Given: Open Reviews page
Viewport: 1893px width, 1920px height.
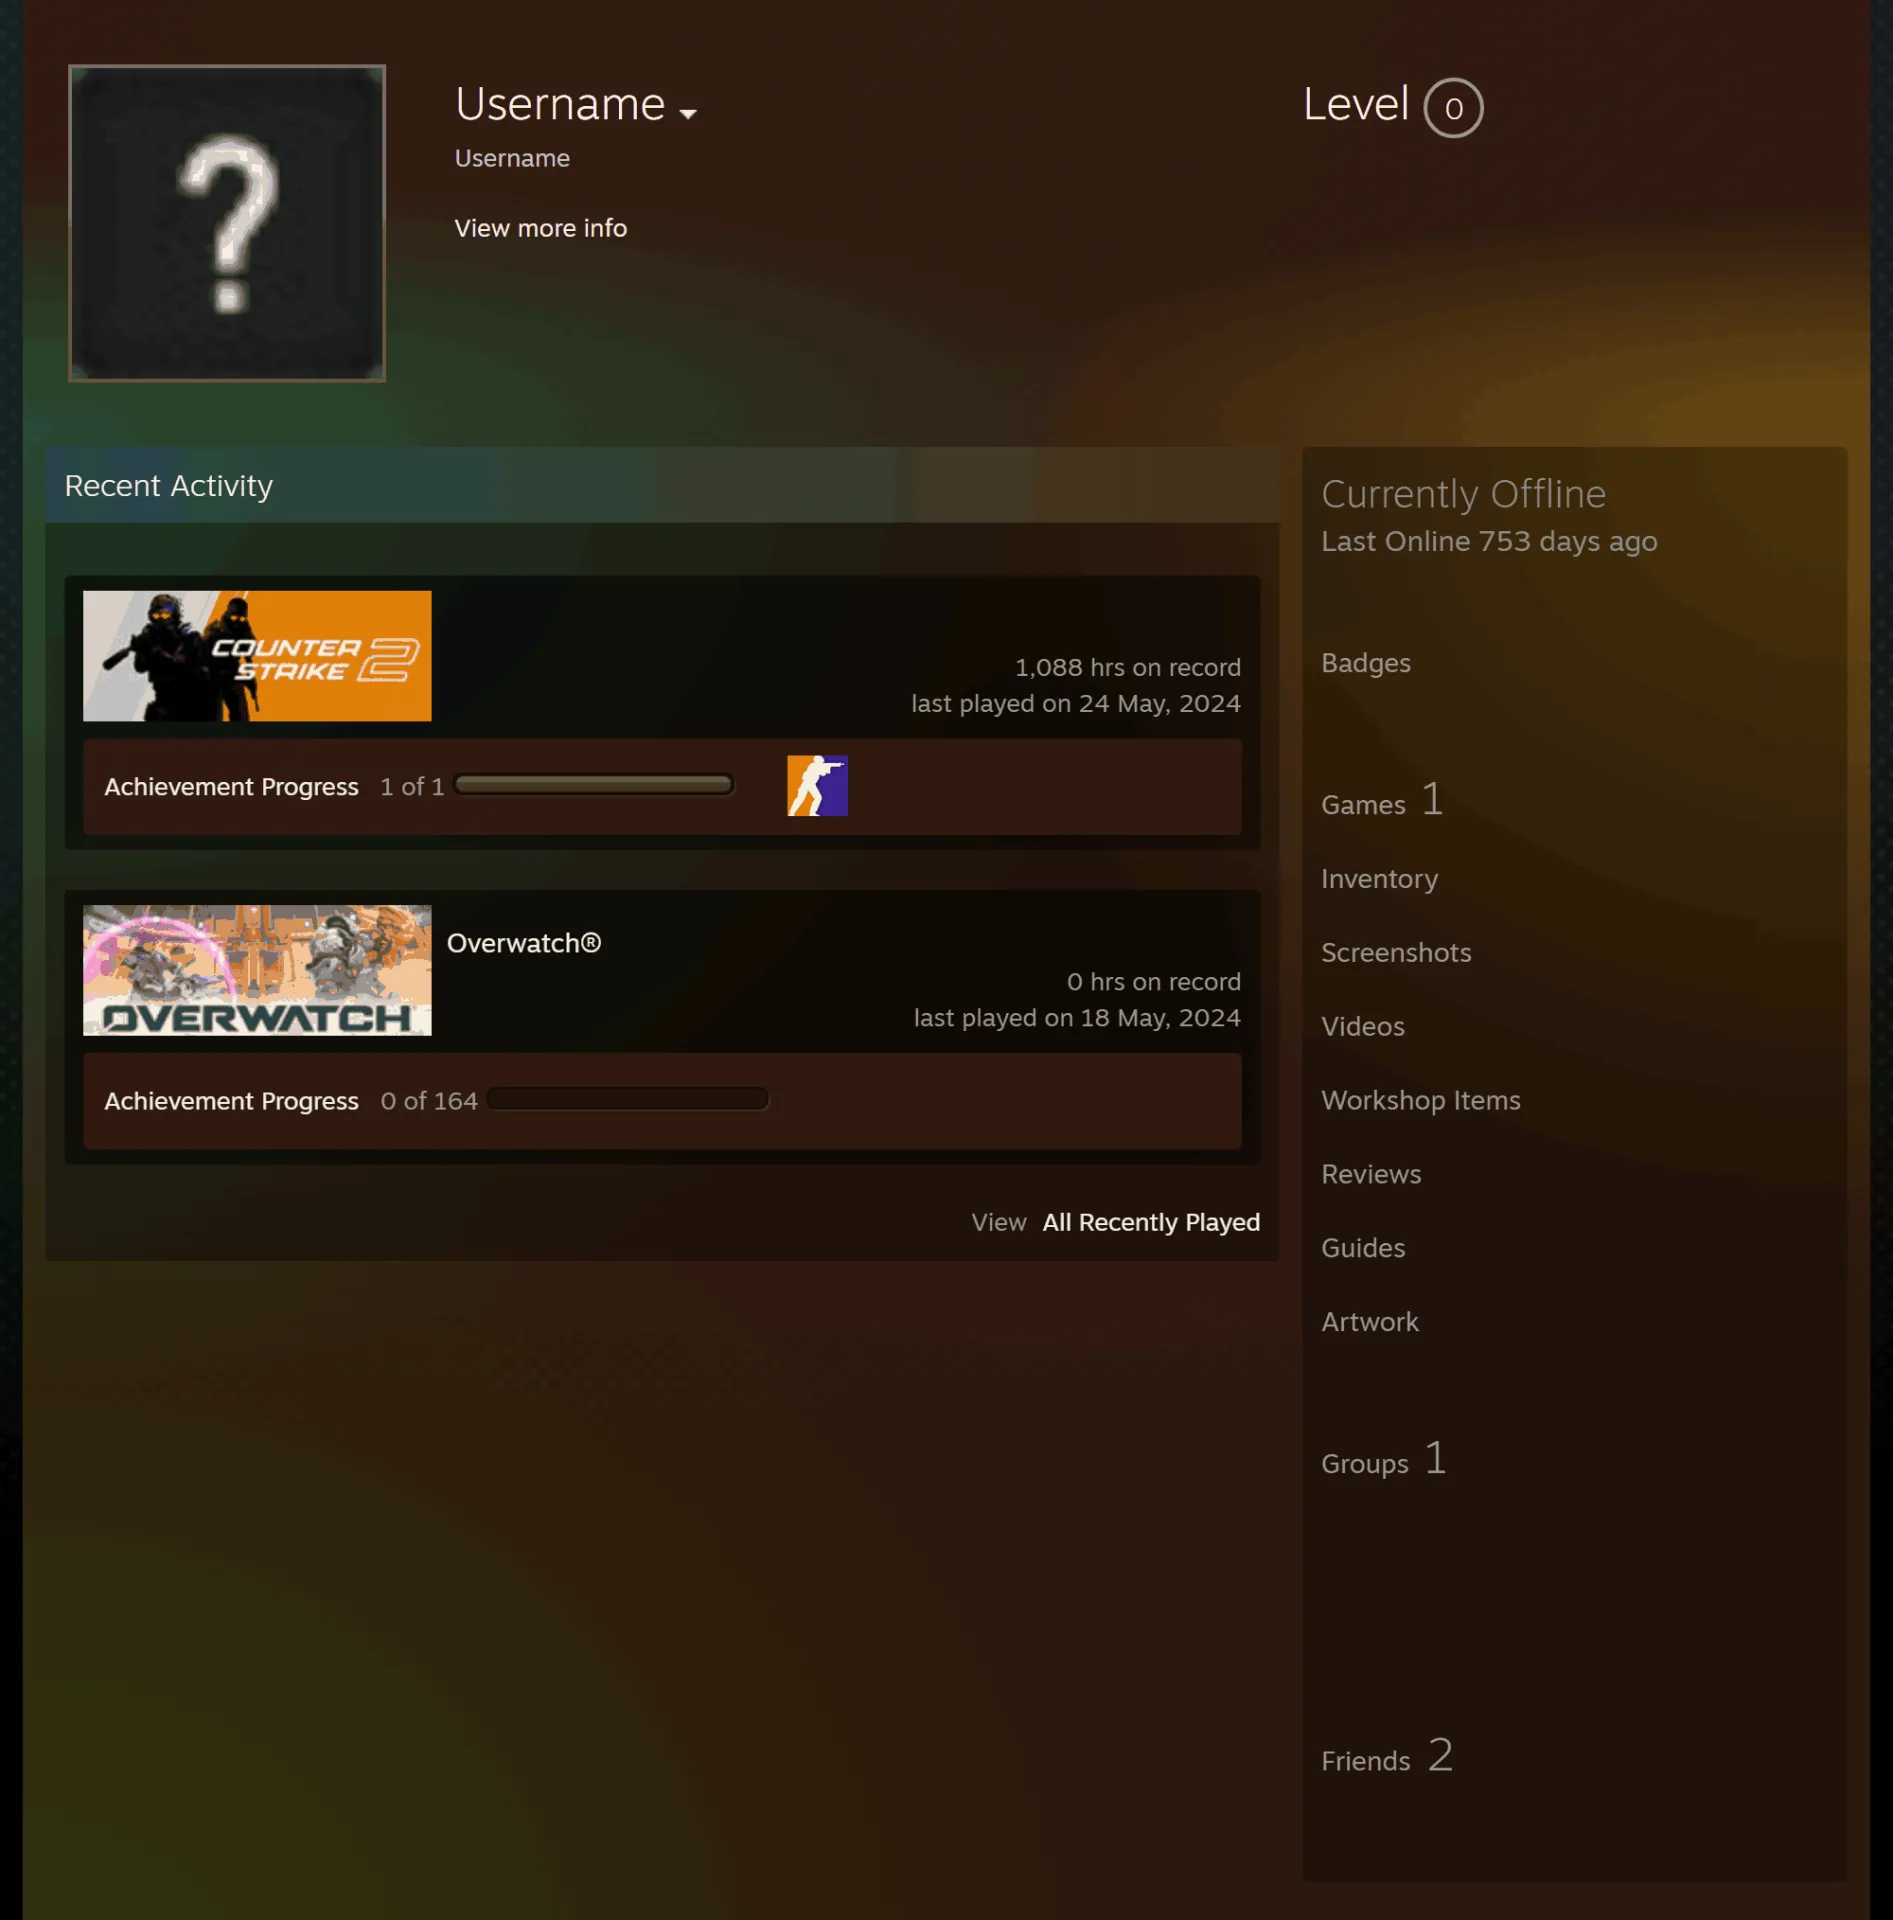Looking at the screenshot, I should 1370,1174.
